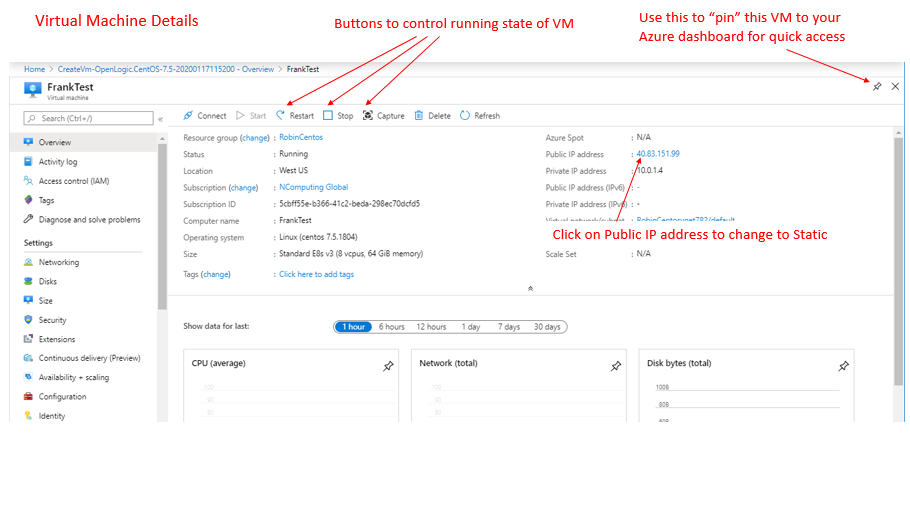Open Diagnose and solve problems
This screenshot has width=910, height=512.
(83, 219)
